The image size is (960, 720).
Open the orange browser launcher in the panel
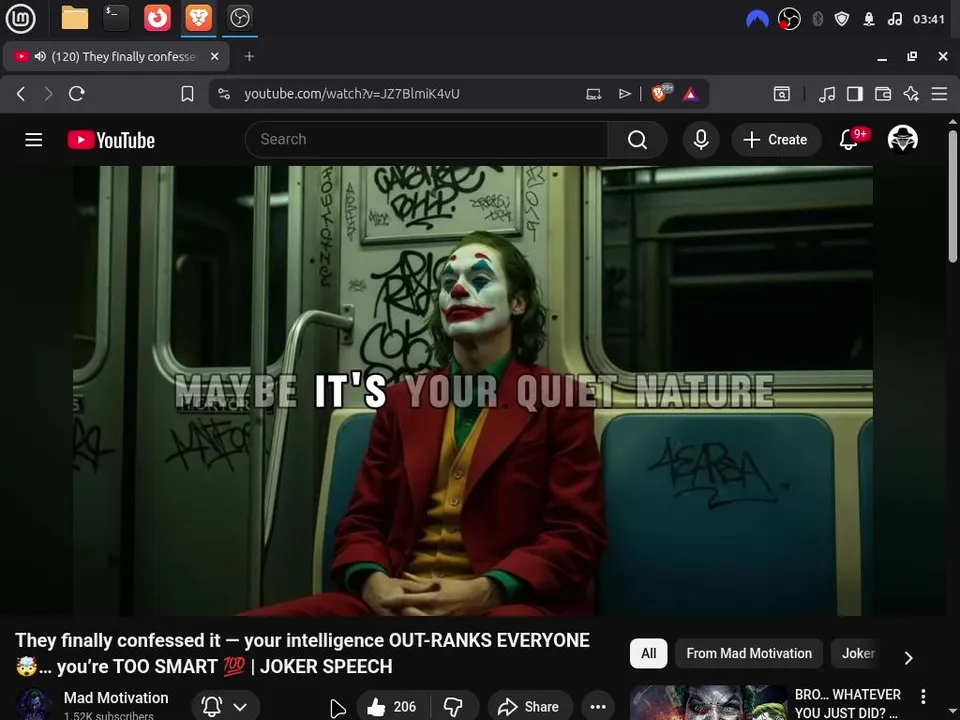(x=157, y=18)
